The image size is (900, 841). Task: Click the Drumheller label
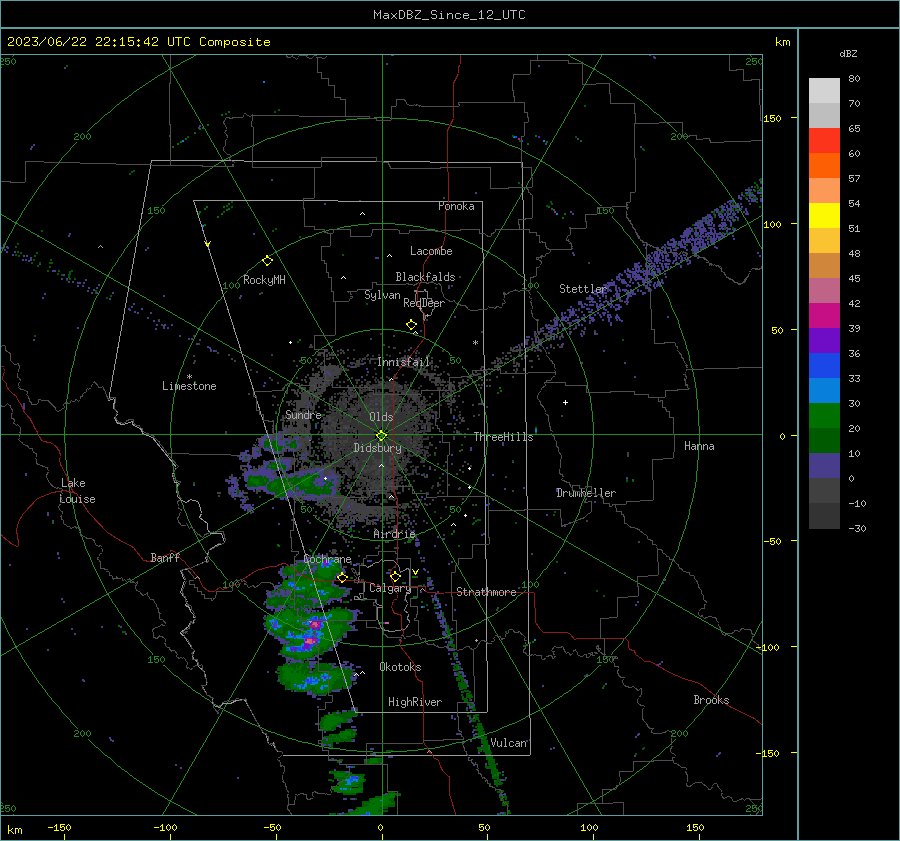[x=586, y=493]
